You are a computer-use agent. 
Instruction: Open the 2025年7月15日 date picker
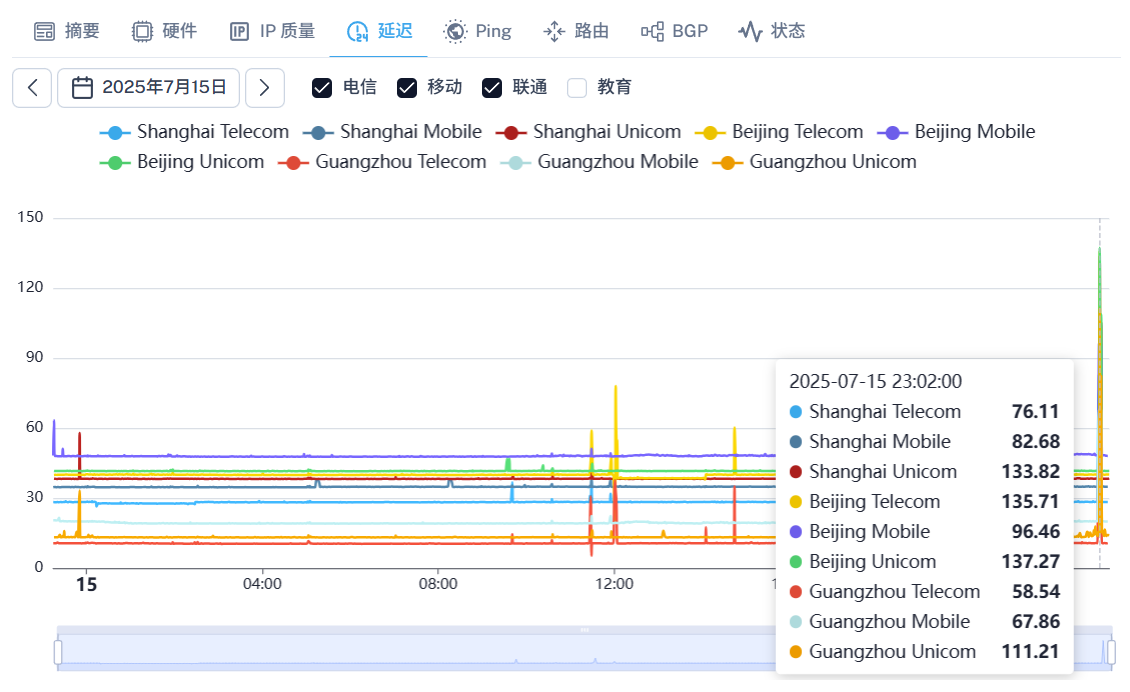coord(164,88)
